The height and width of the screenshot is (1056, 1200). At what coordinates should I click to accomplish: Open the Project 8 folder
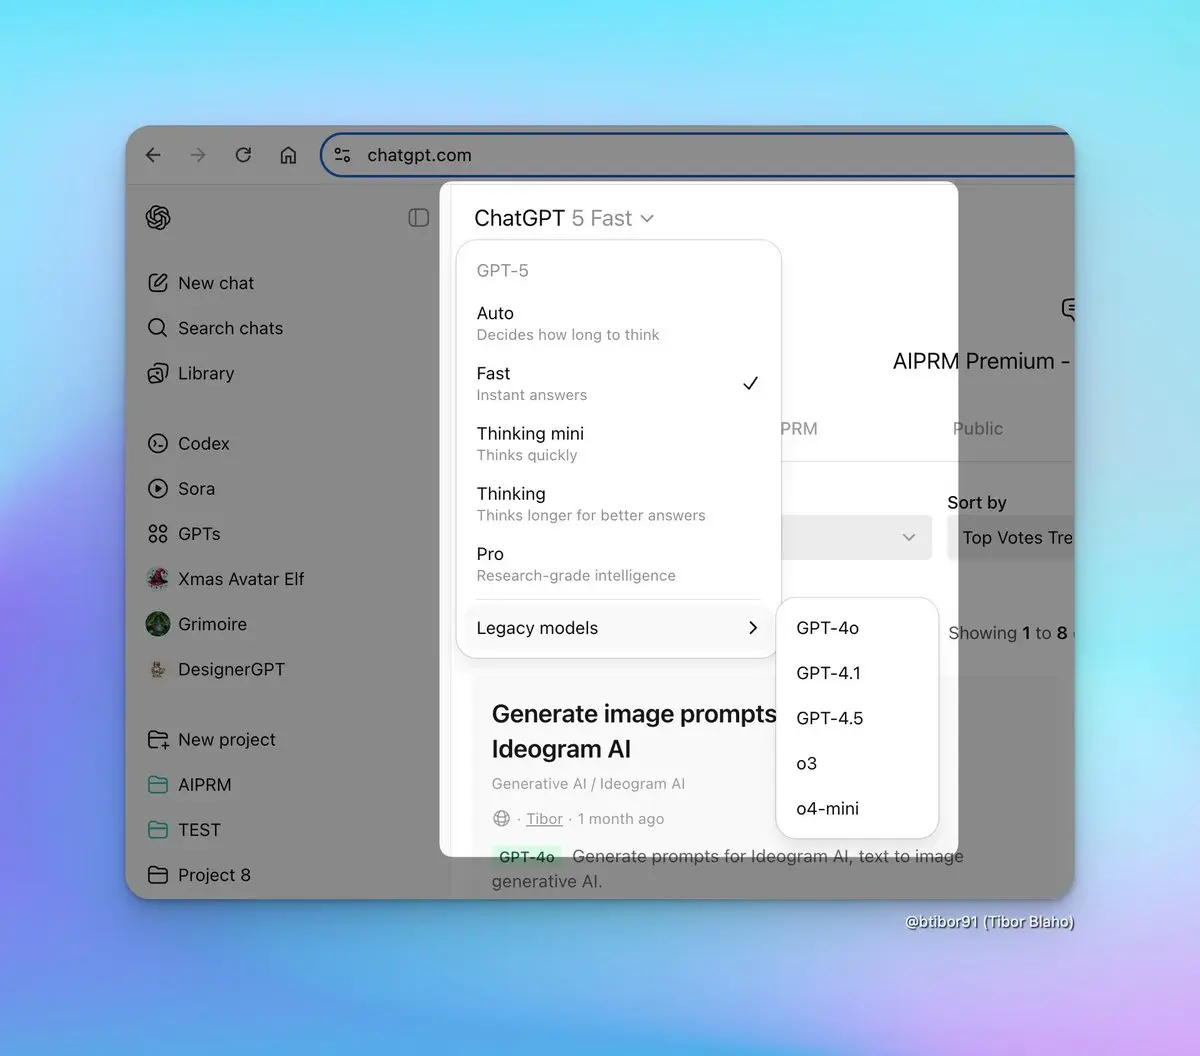click(x=199, y=875)
